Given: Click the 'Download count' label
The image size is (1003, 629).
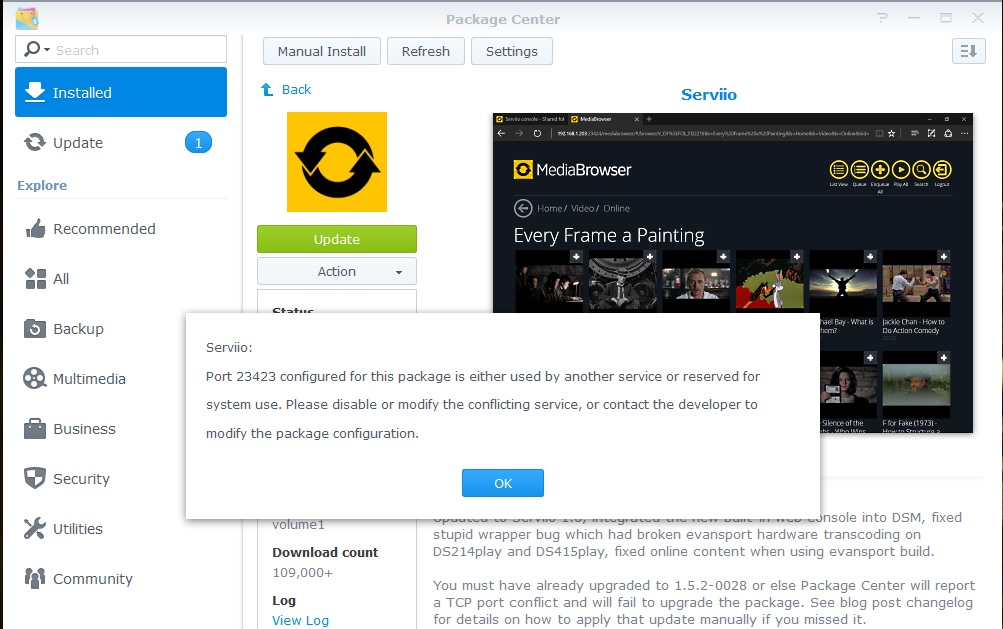Looking at the screenshot, I should 325,552.
